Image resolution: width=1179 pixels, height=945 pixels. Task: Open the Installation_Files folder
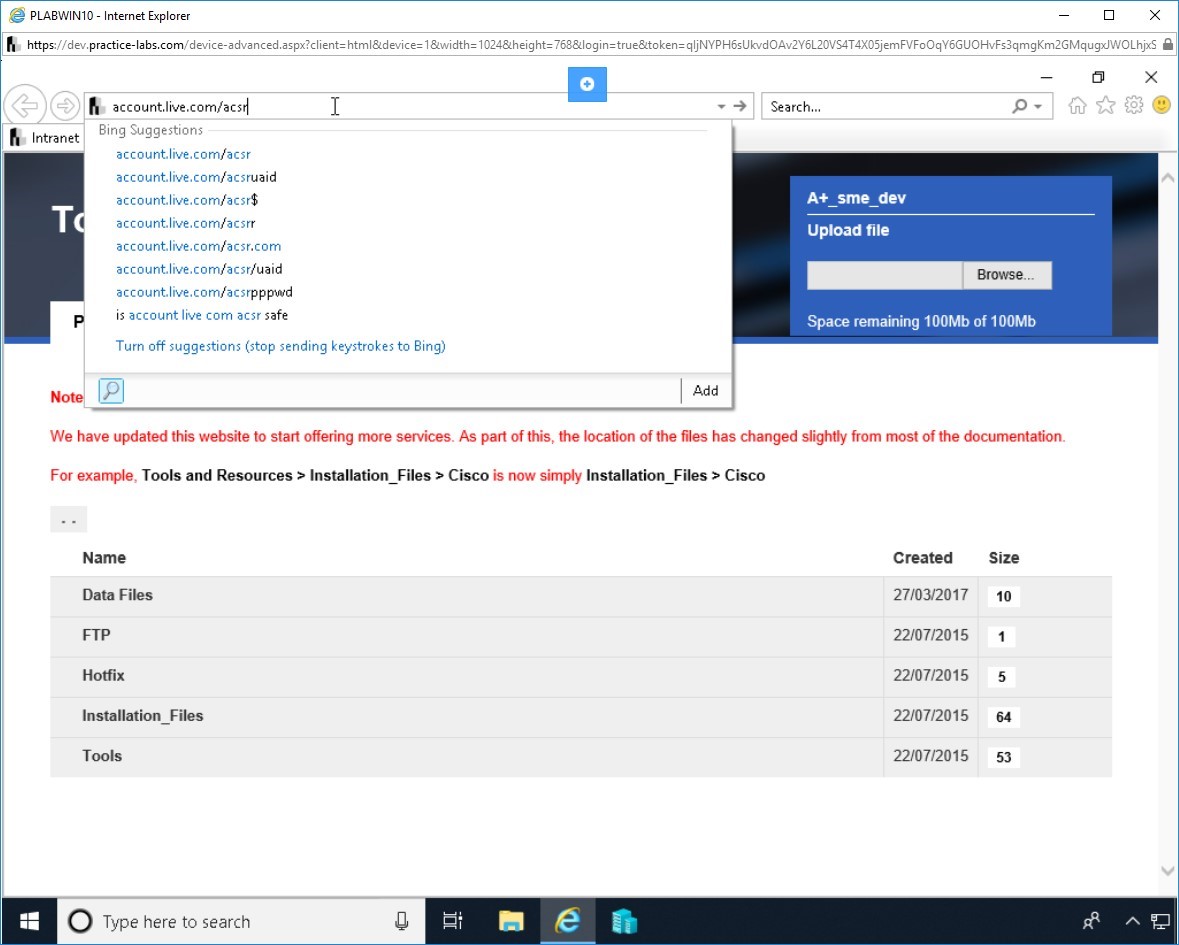coord(142,716)
